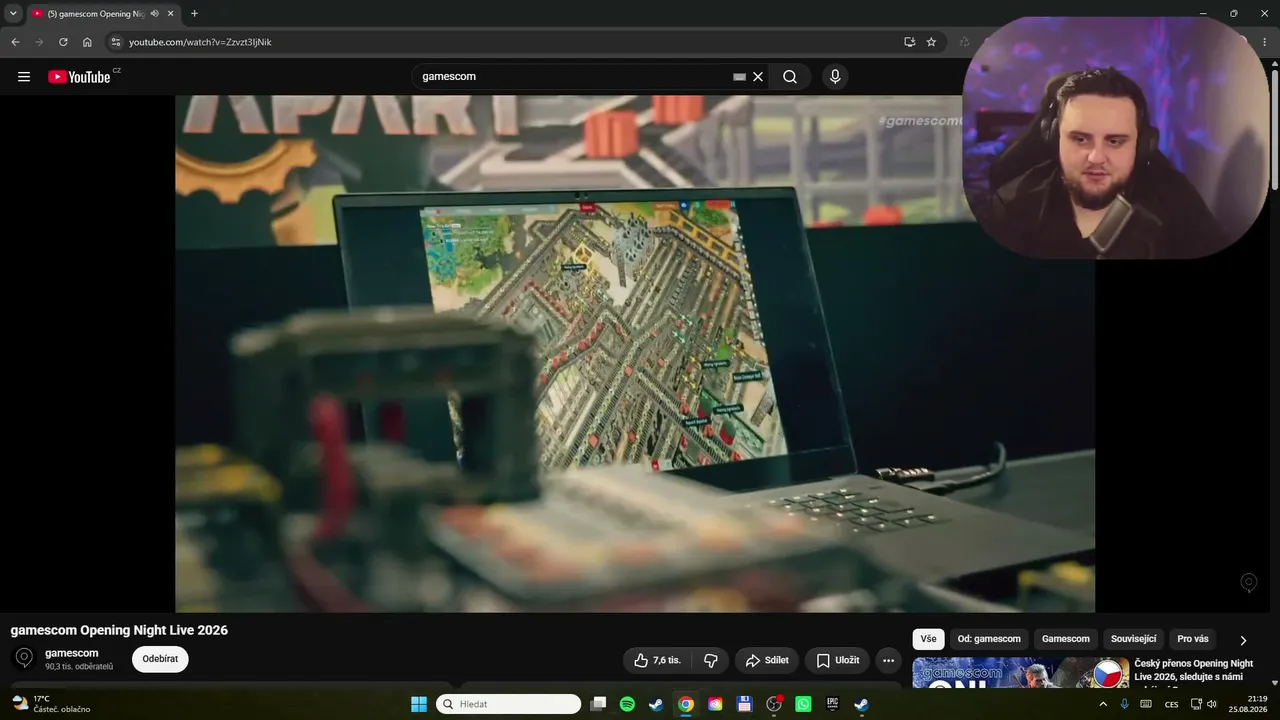
Task: Click the video player to pause
Action: tap(635, 353)
